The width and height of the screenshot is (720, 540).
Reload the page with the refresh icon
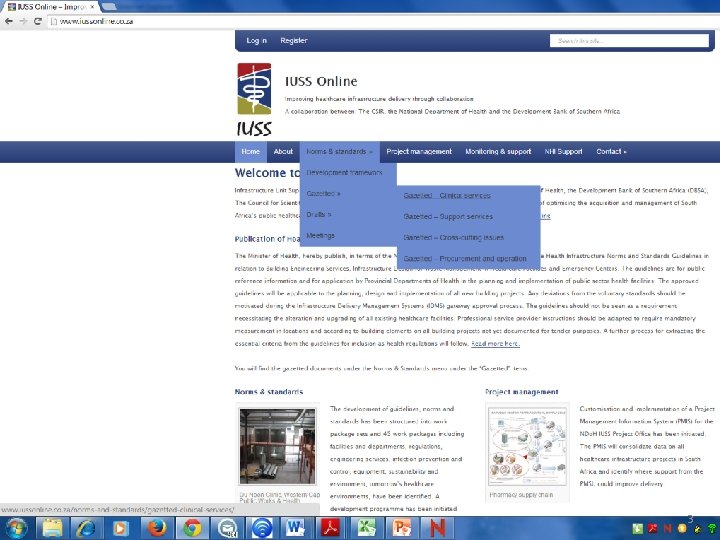click(x=38, y=21)
